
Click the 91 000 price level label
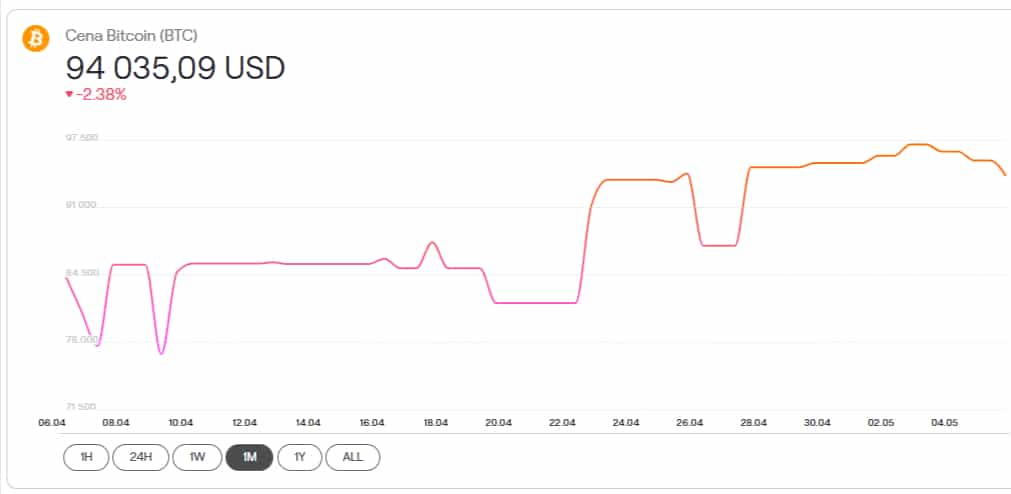[x=82, y=205]
